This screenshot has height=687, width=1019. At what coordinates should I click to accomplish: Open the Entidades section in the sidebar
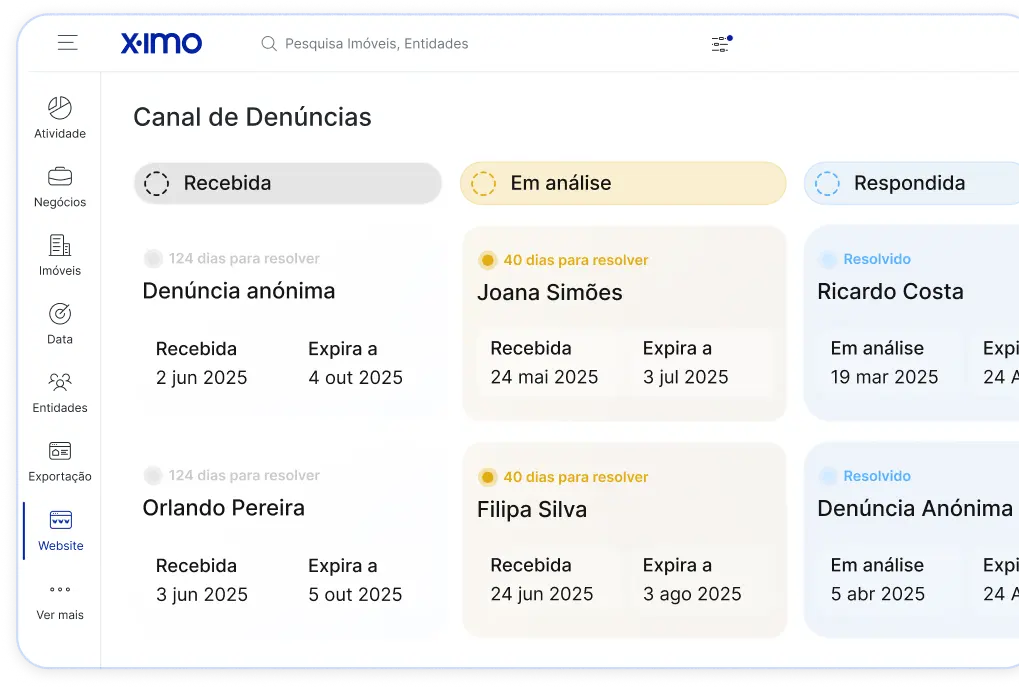60,390
